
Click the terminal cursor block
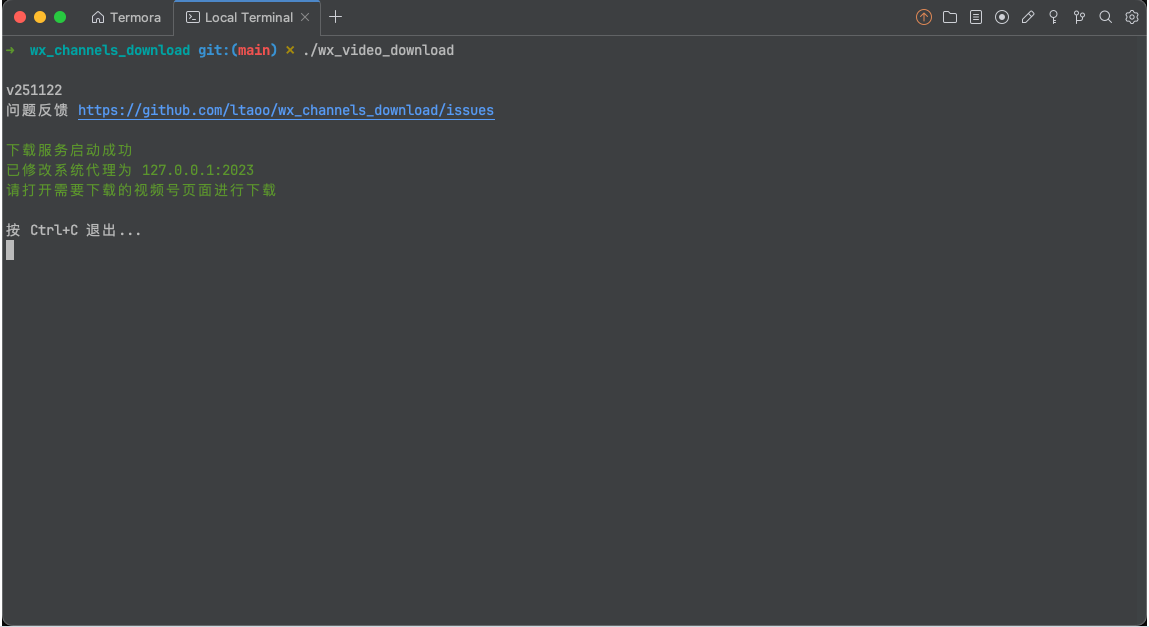pos(10,250)
